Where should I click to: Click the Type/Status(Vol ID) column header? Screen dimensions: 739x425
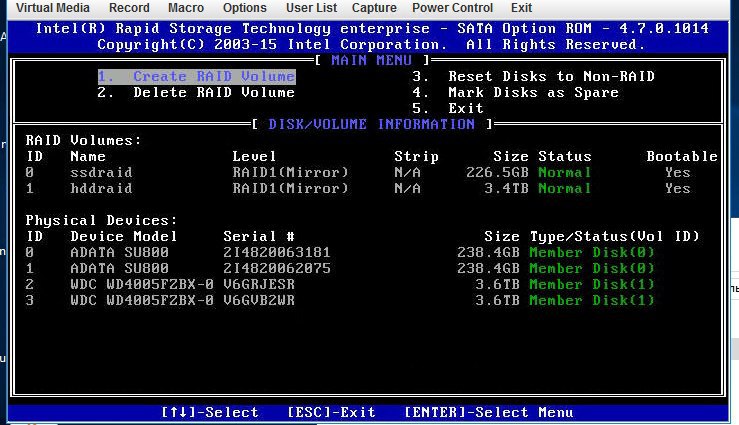(615, 237)
